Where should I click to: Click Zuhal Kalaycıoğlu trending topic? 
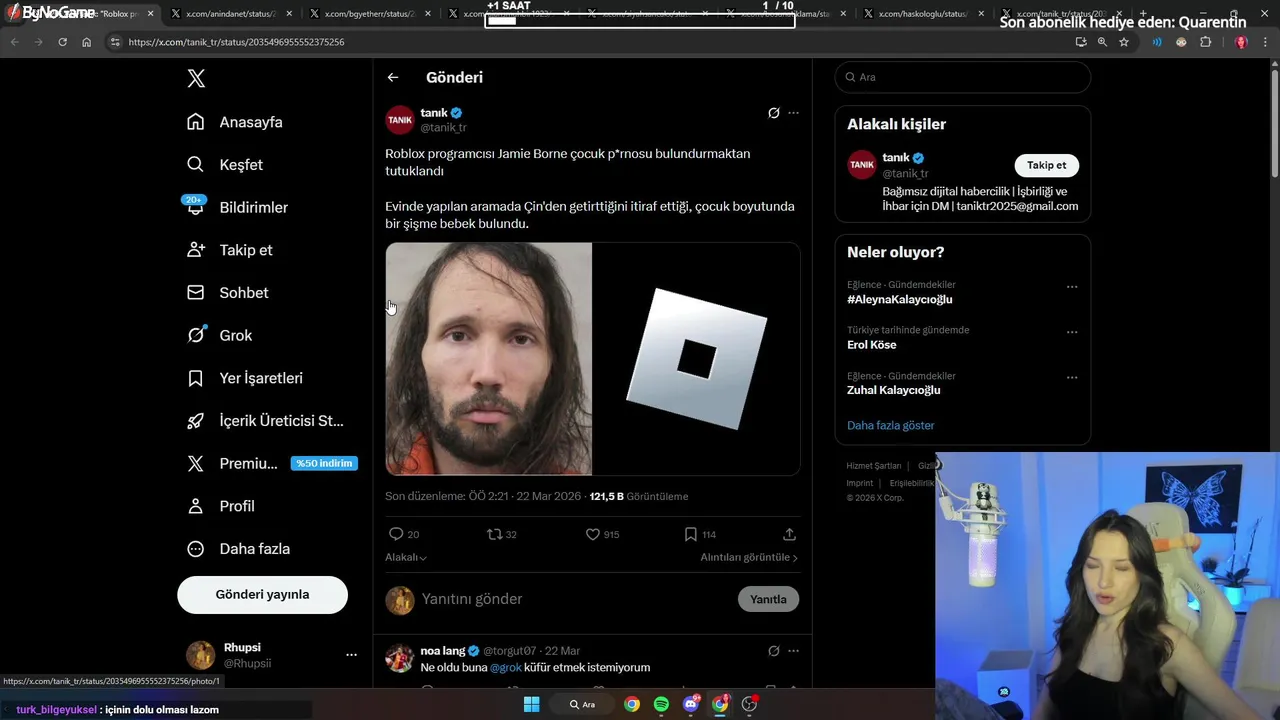[893, 390]
